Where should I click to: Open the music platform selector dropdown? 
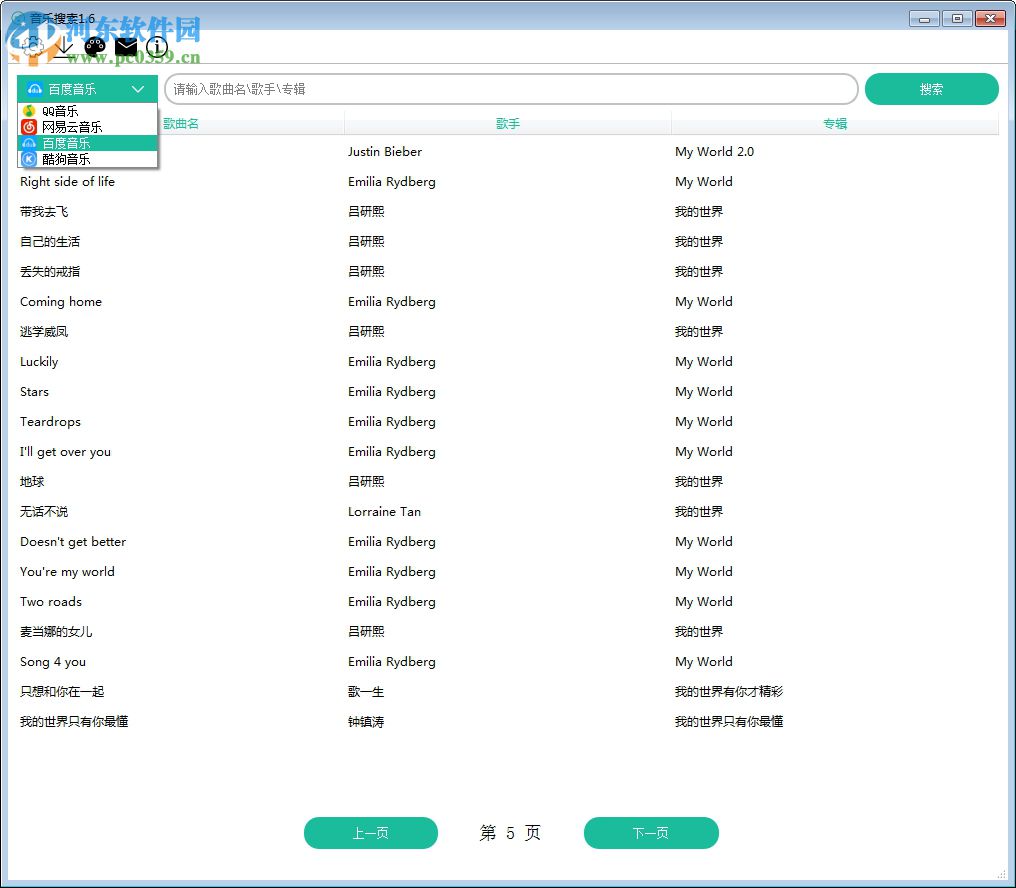[87, 89]
